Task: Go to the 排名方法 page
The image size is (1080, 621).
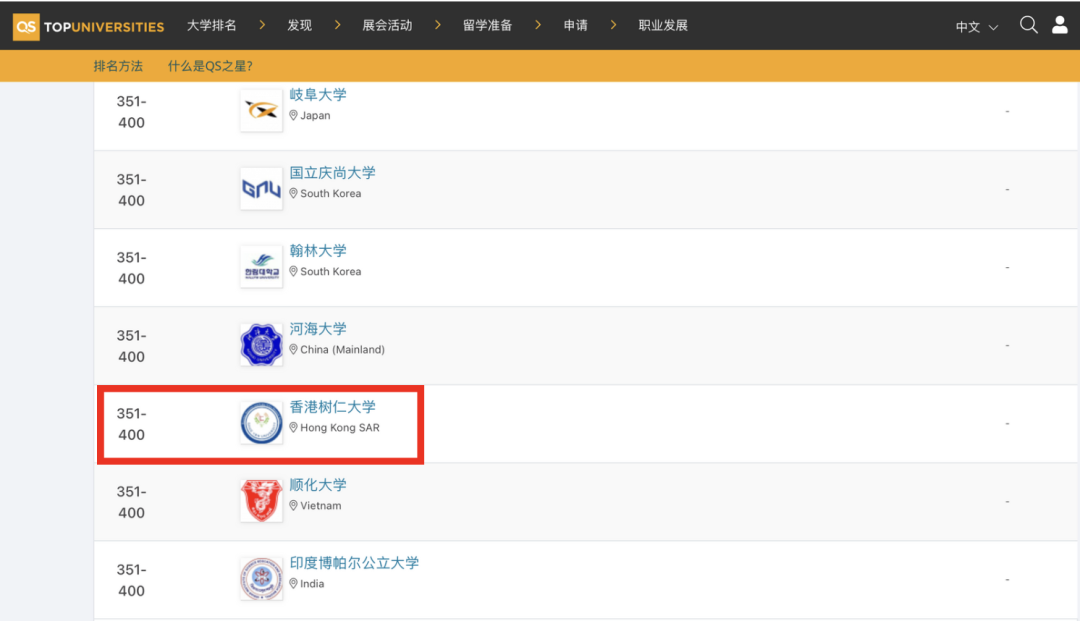Action: (x=118, y=66)
